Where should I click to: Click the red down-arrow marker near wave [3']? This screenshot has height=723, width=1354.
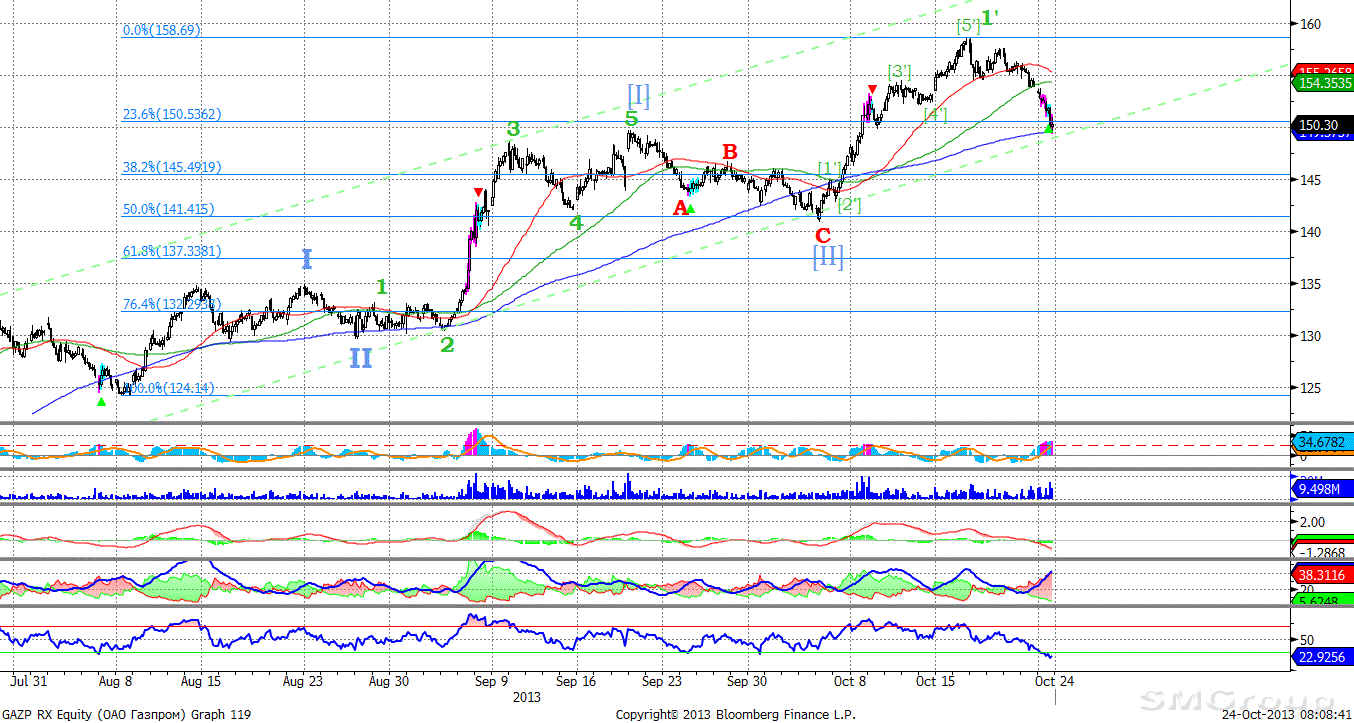click(x=872, y=90)
